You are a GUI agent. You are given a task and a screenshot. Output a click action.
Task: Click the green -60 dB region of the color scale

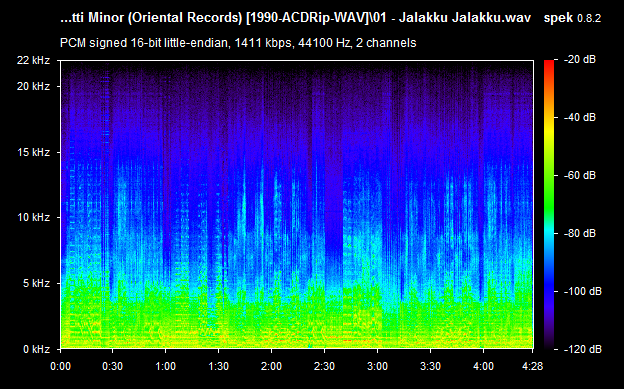coord(549,175)
